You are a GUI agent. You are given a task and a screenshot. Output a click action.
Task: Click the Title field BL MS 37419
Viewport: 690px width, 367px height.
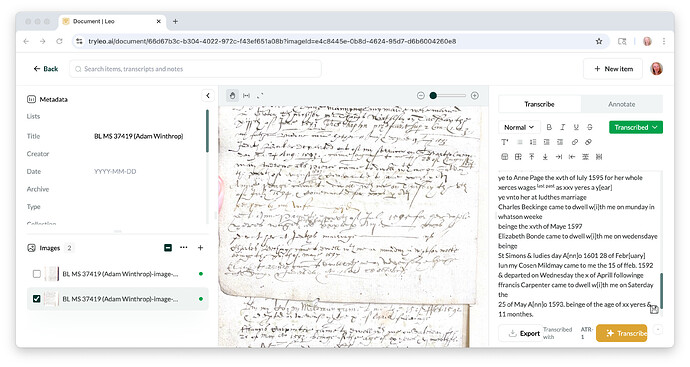point(139,136)
